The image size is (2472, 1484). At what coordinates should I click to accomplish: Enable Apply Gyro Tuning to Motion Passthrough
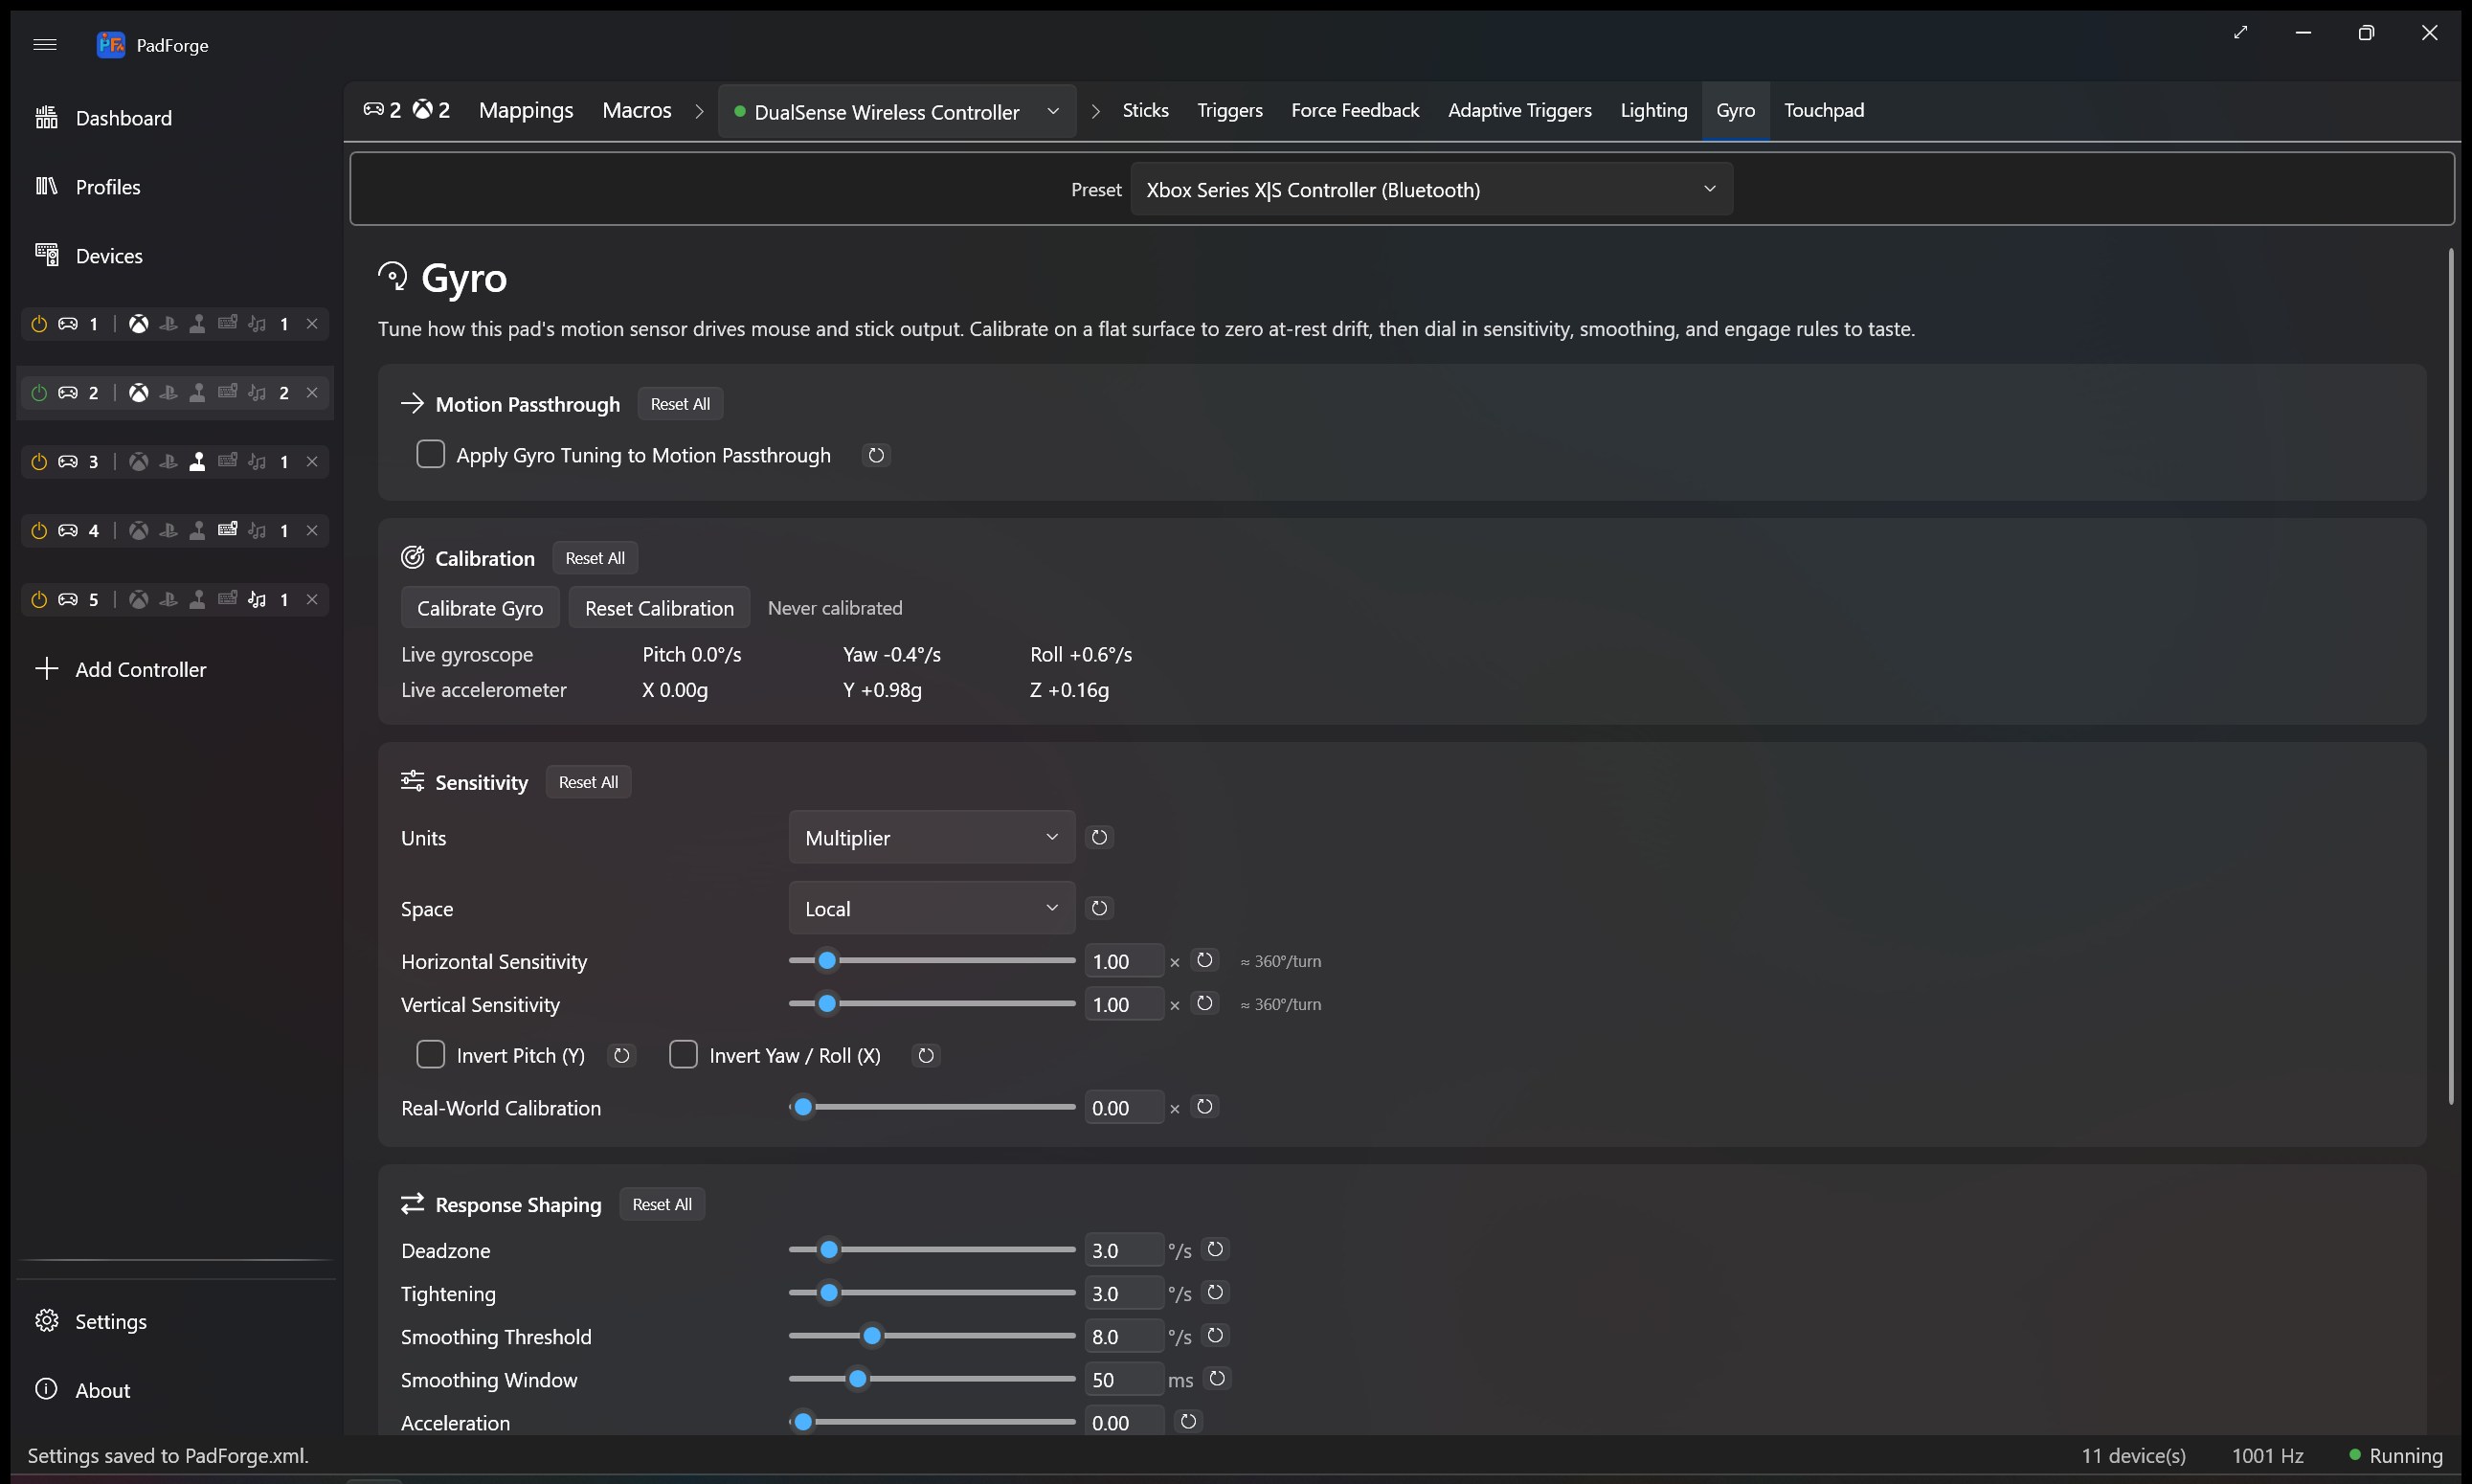click(430, 455)
